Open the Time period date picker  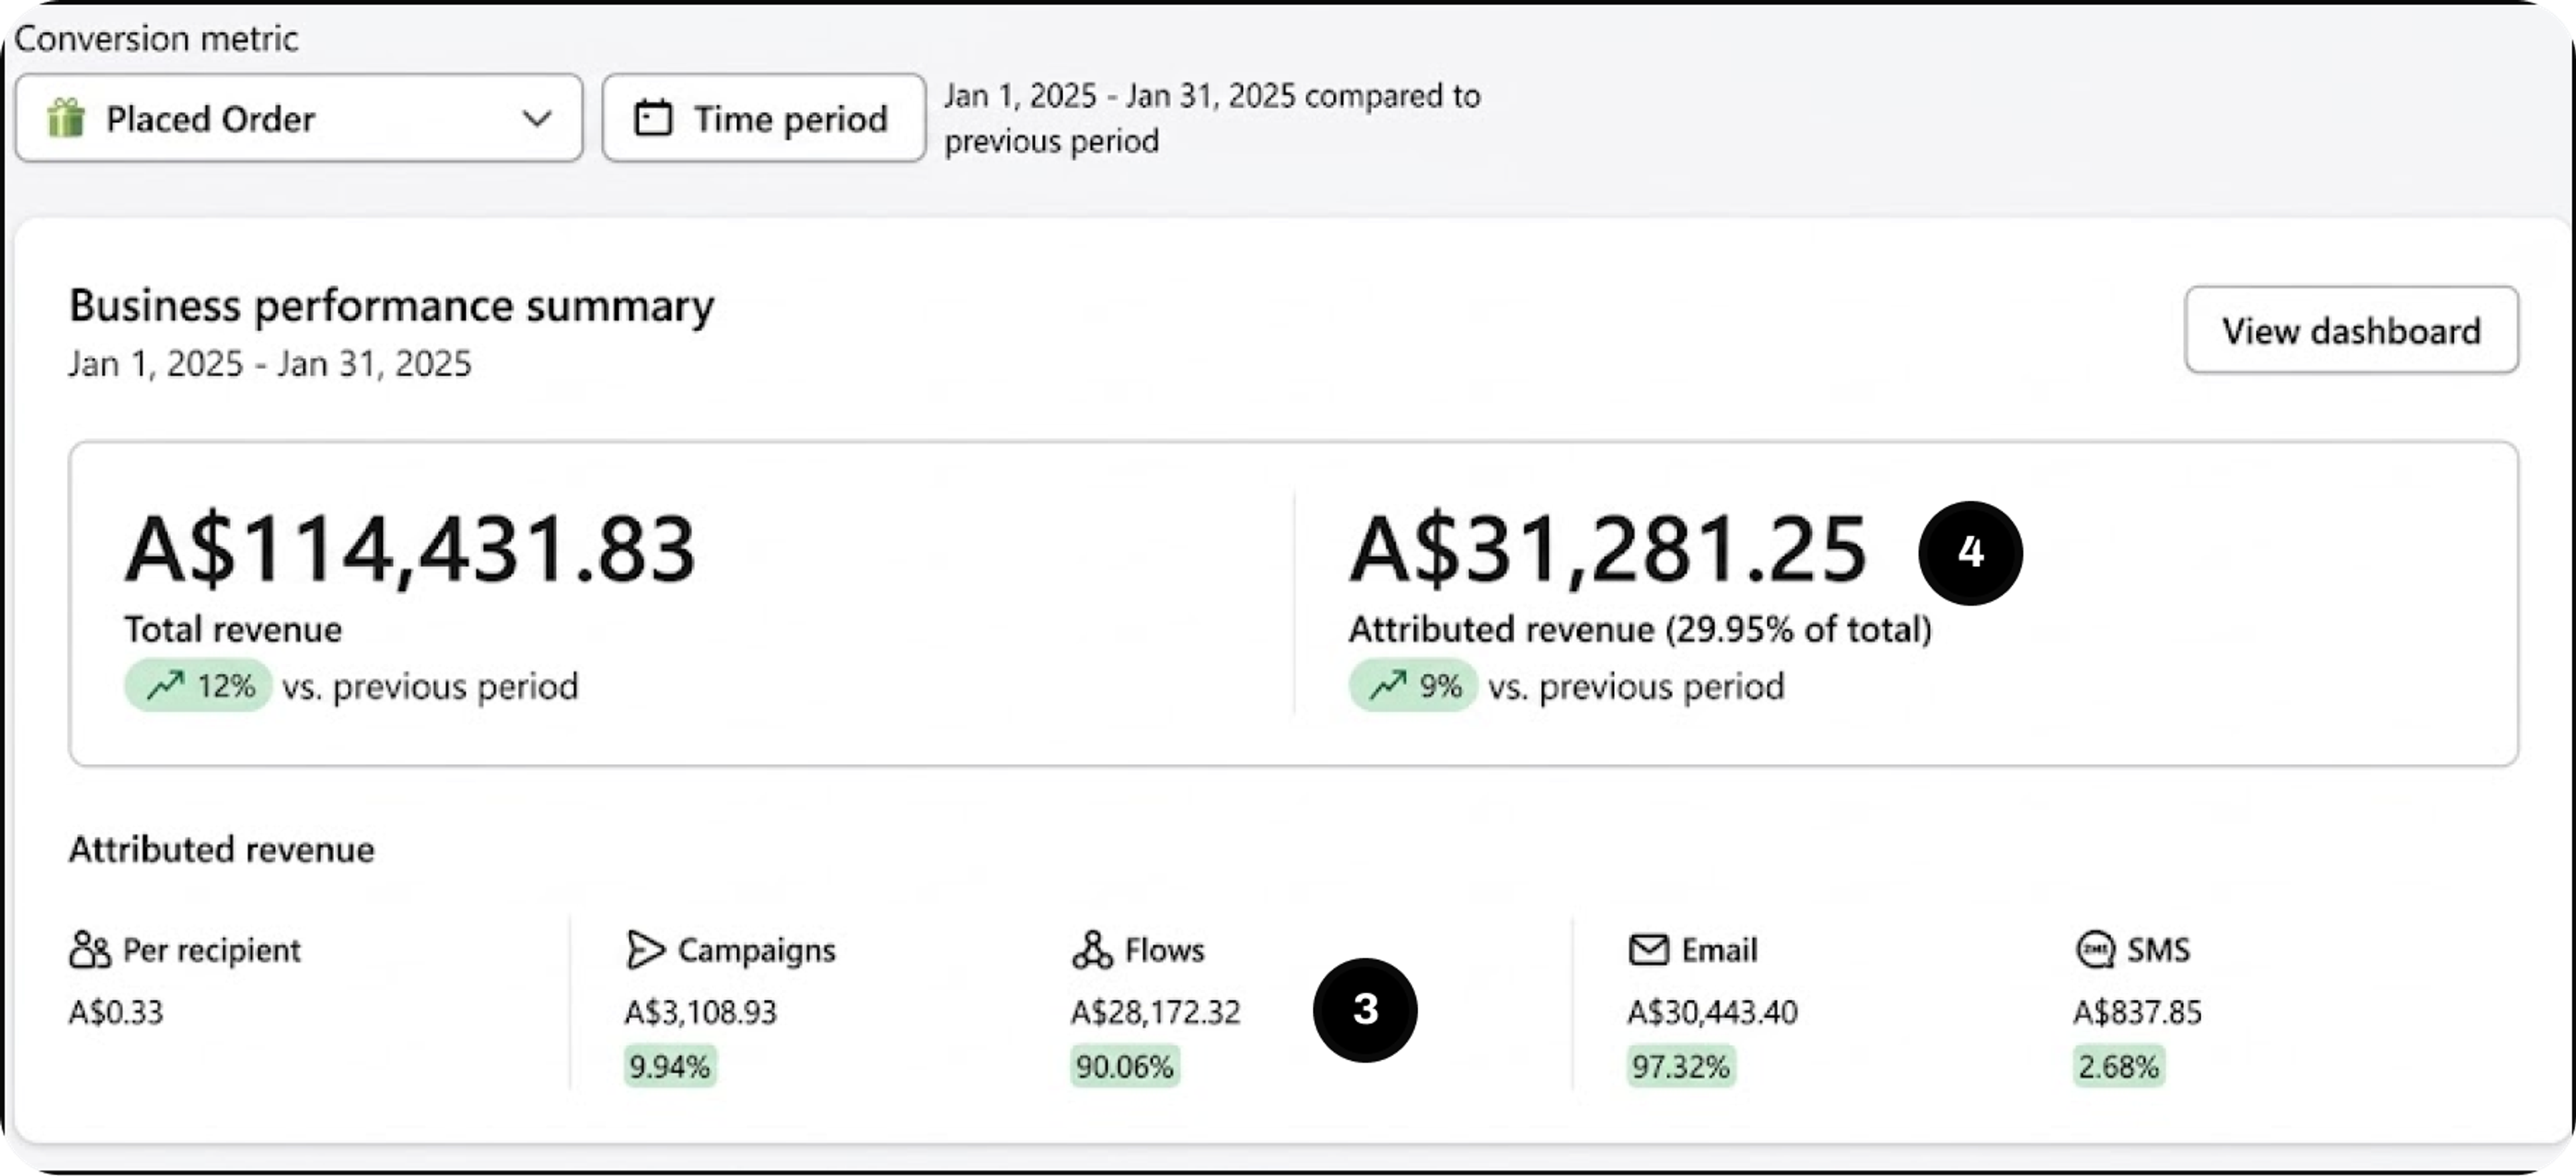(x=764, y=118)
